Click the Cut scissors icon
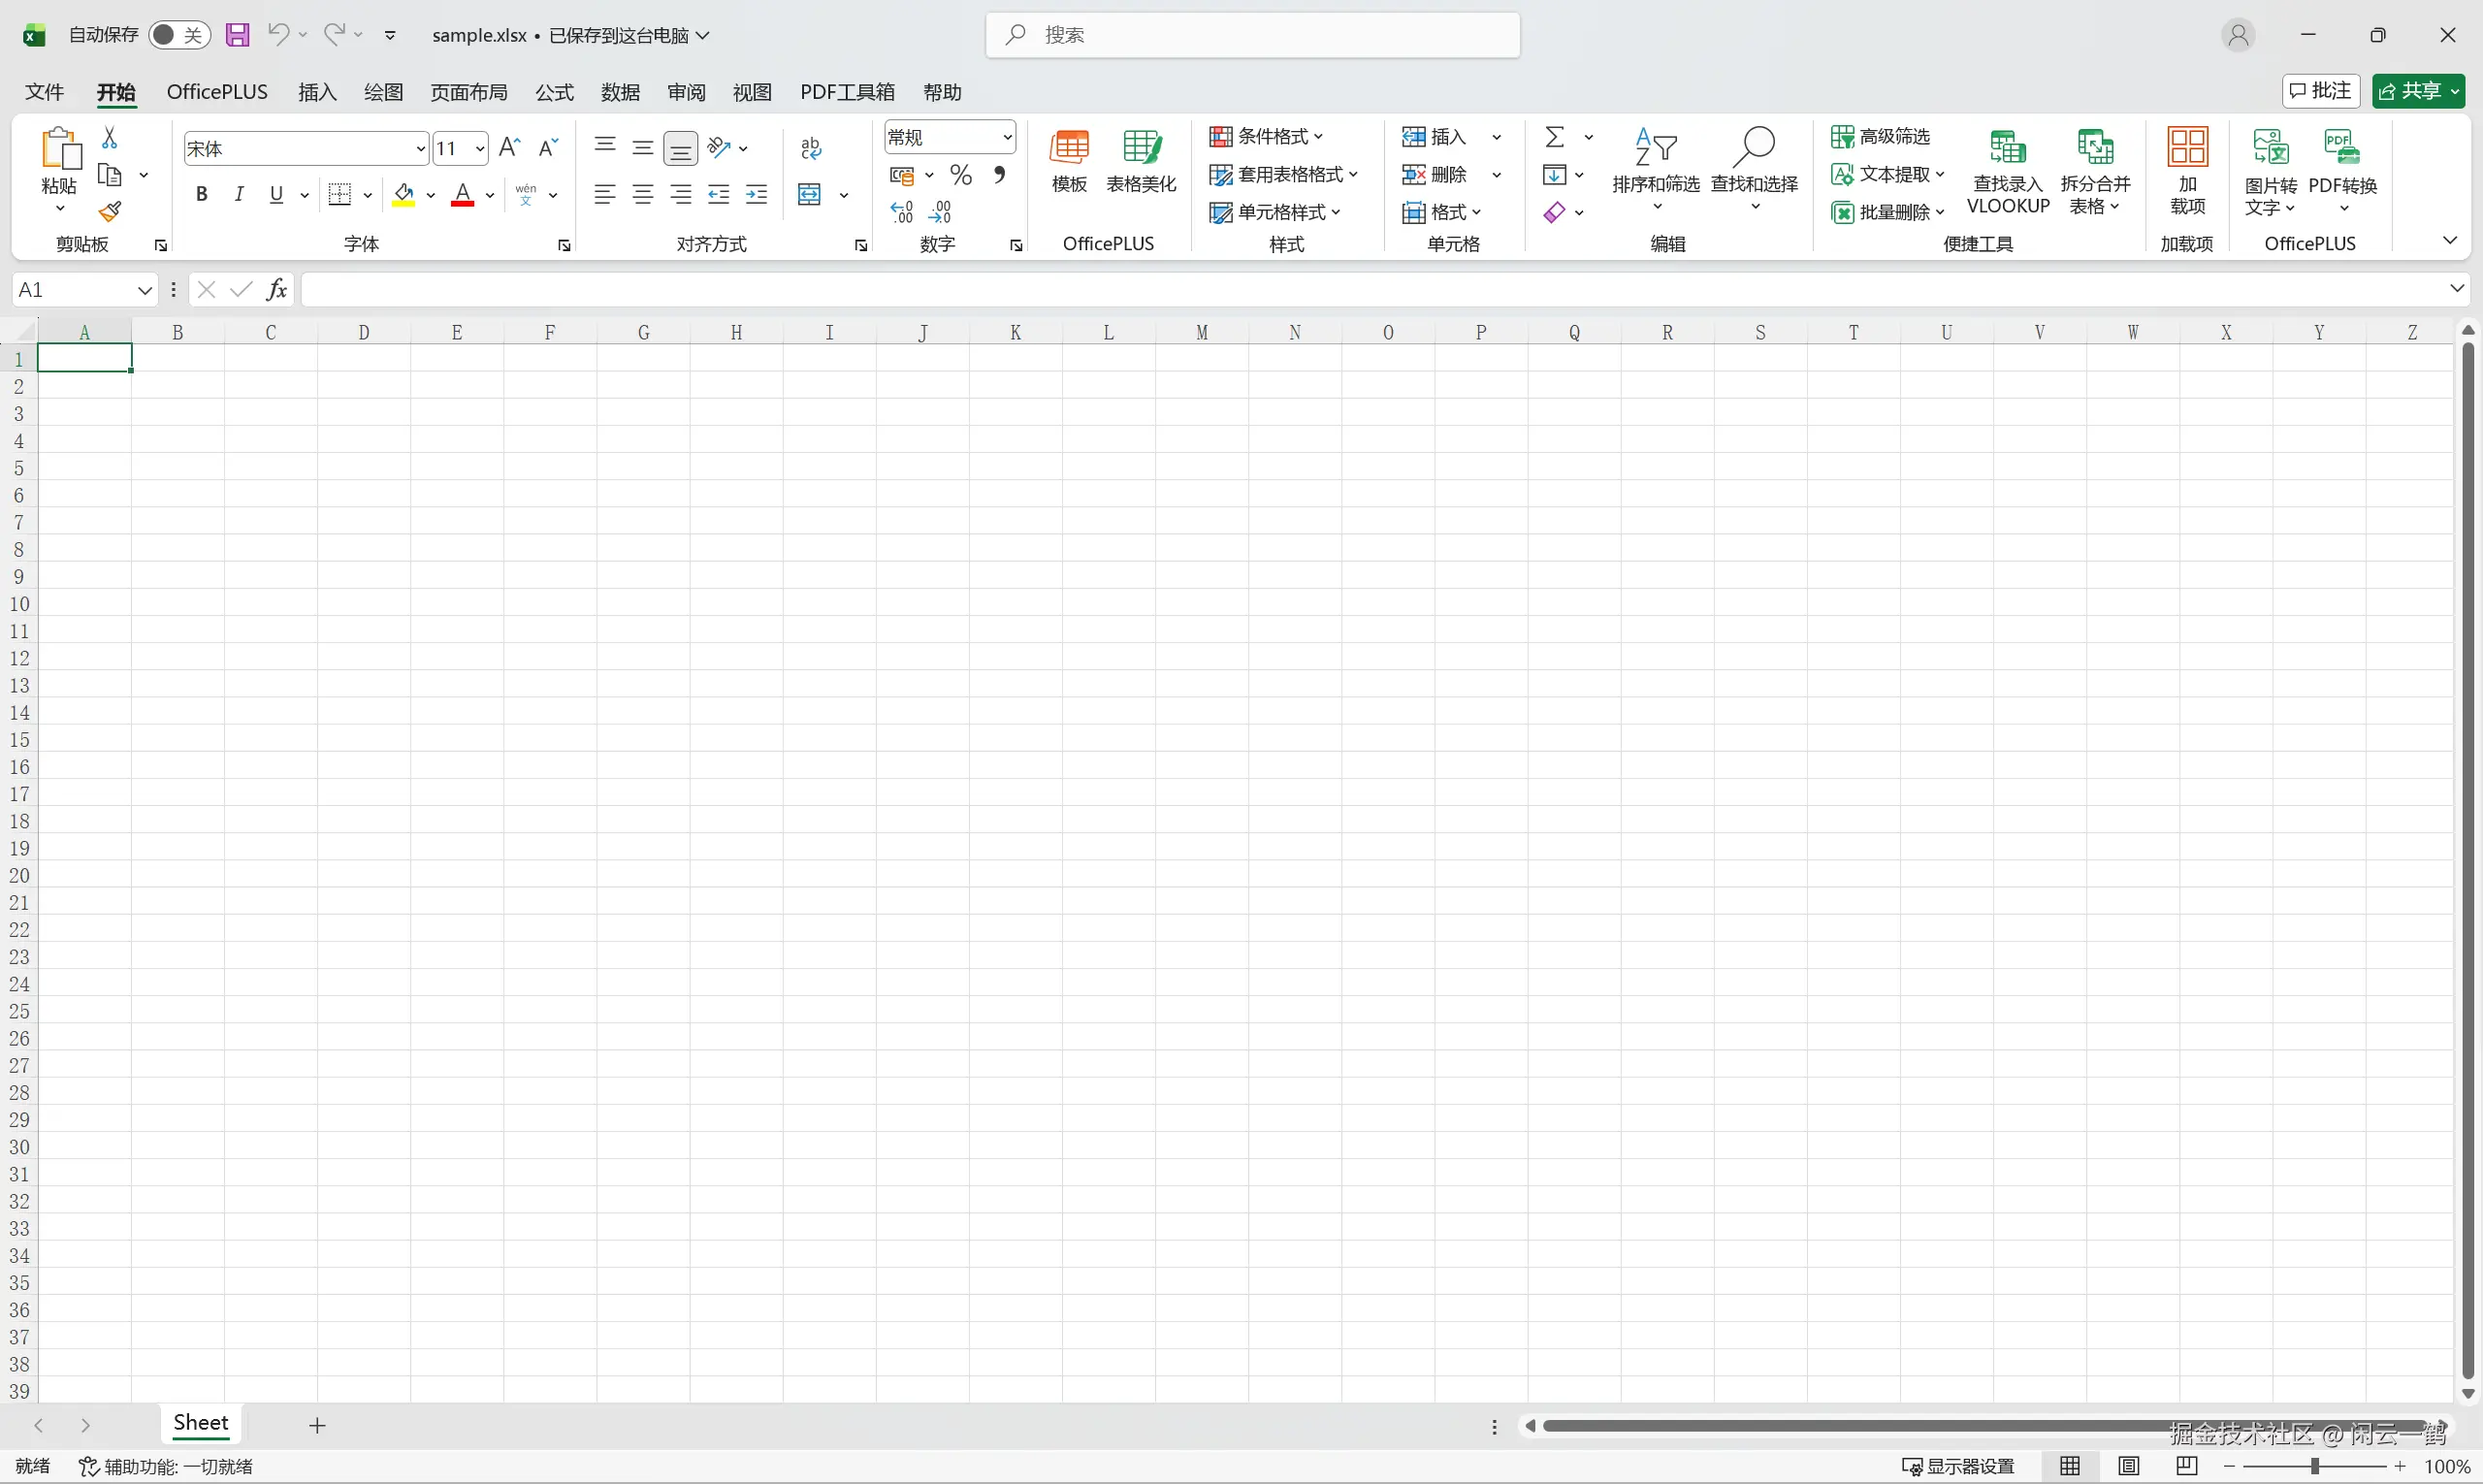2483x1484 pixels. click(110, 137)
